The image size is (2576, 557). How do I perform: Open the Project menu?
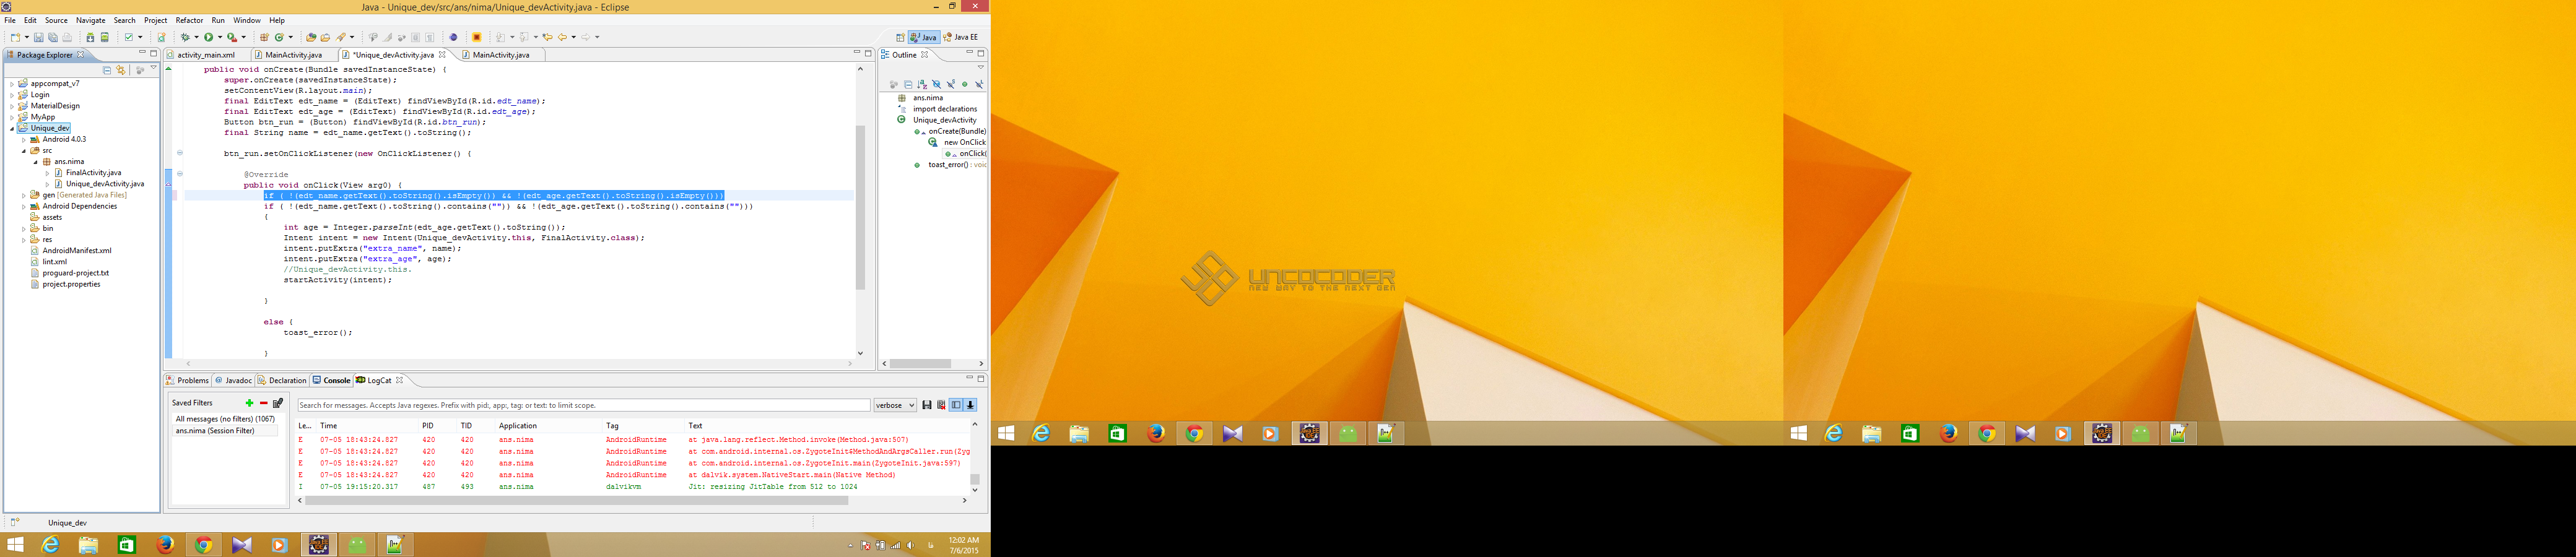(x=156, y=20)
